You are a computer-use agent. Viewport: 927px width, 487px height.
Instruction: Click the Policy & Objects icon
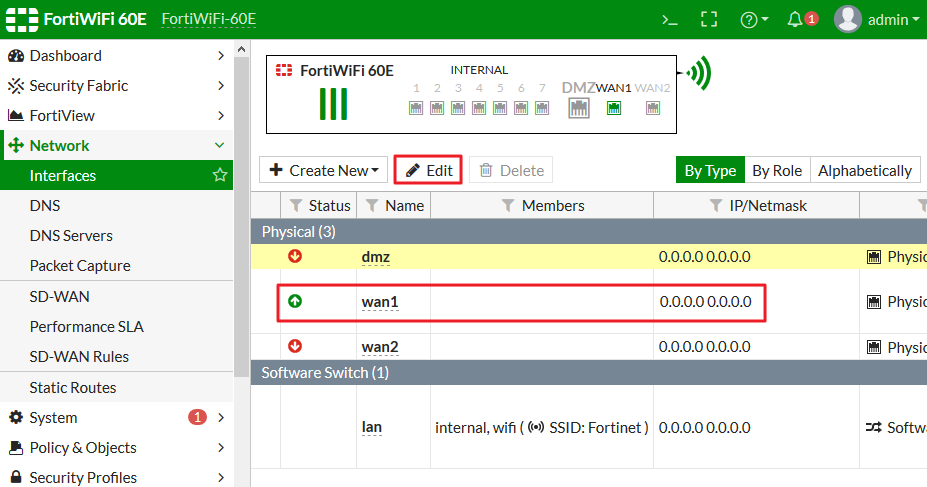tap(16, 448)
